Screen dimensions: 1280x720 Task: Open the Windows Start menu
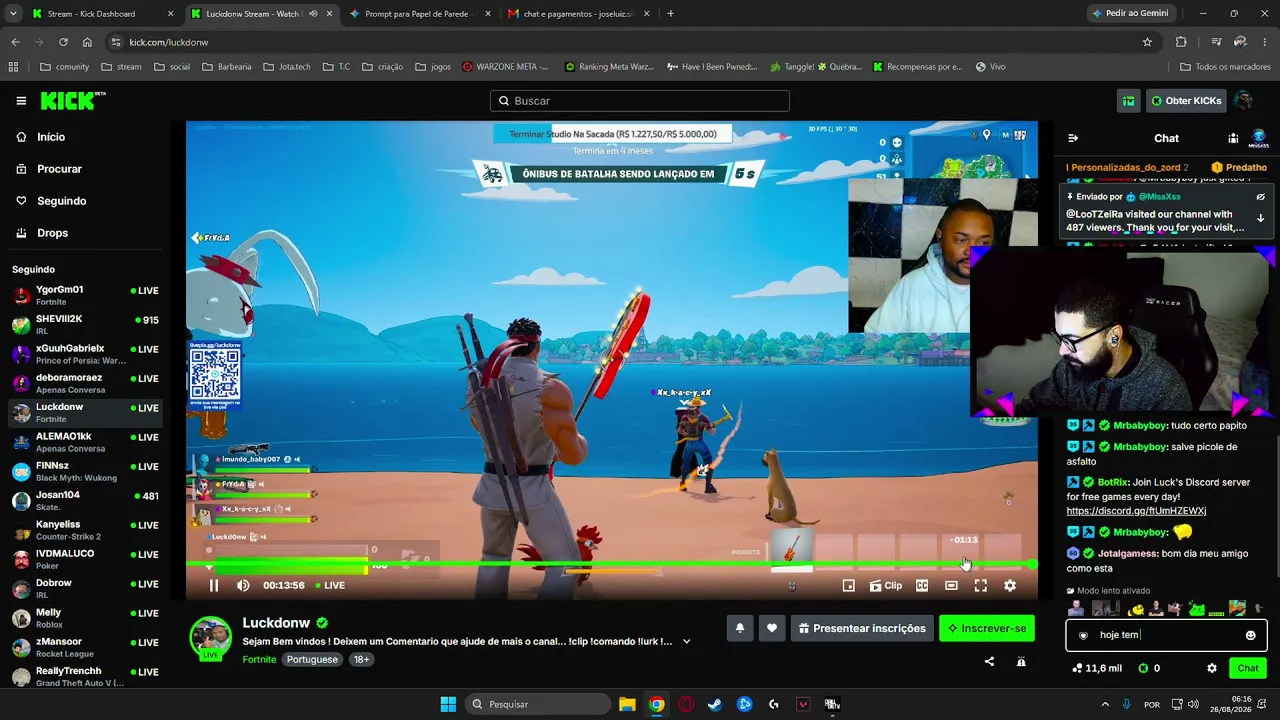448,704
